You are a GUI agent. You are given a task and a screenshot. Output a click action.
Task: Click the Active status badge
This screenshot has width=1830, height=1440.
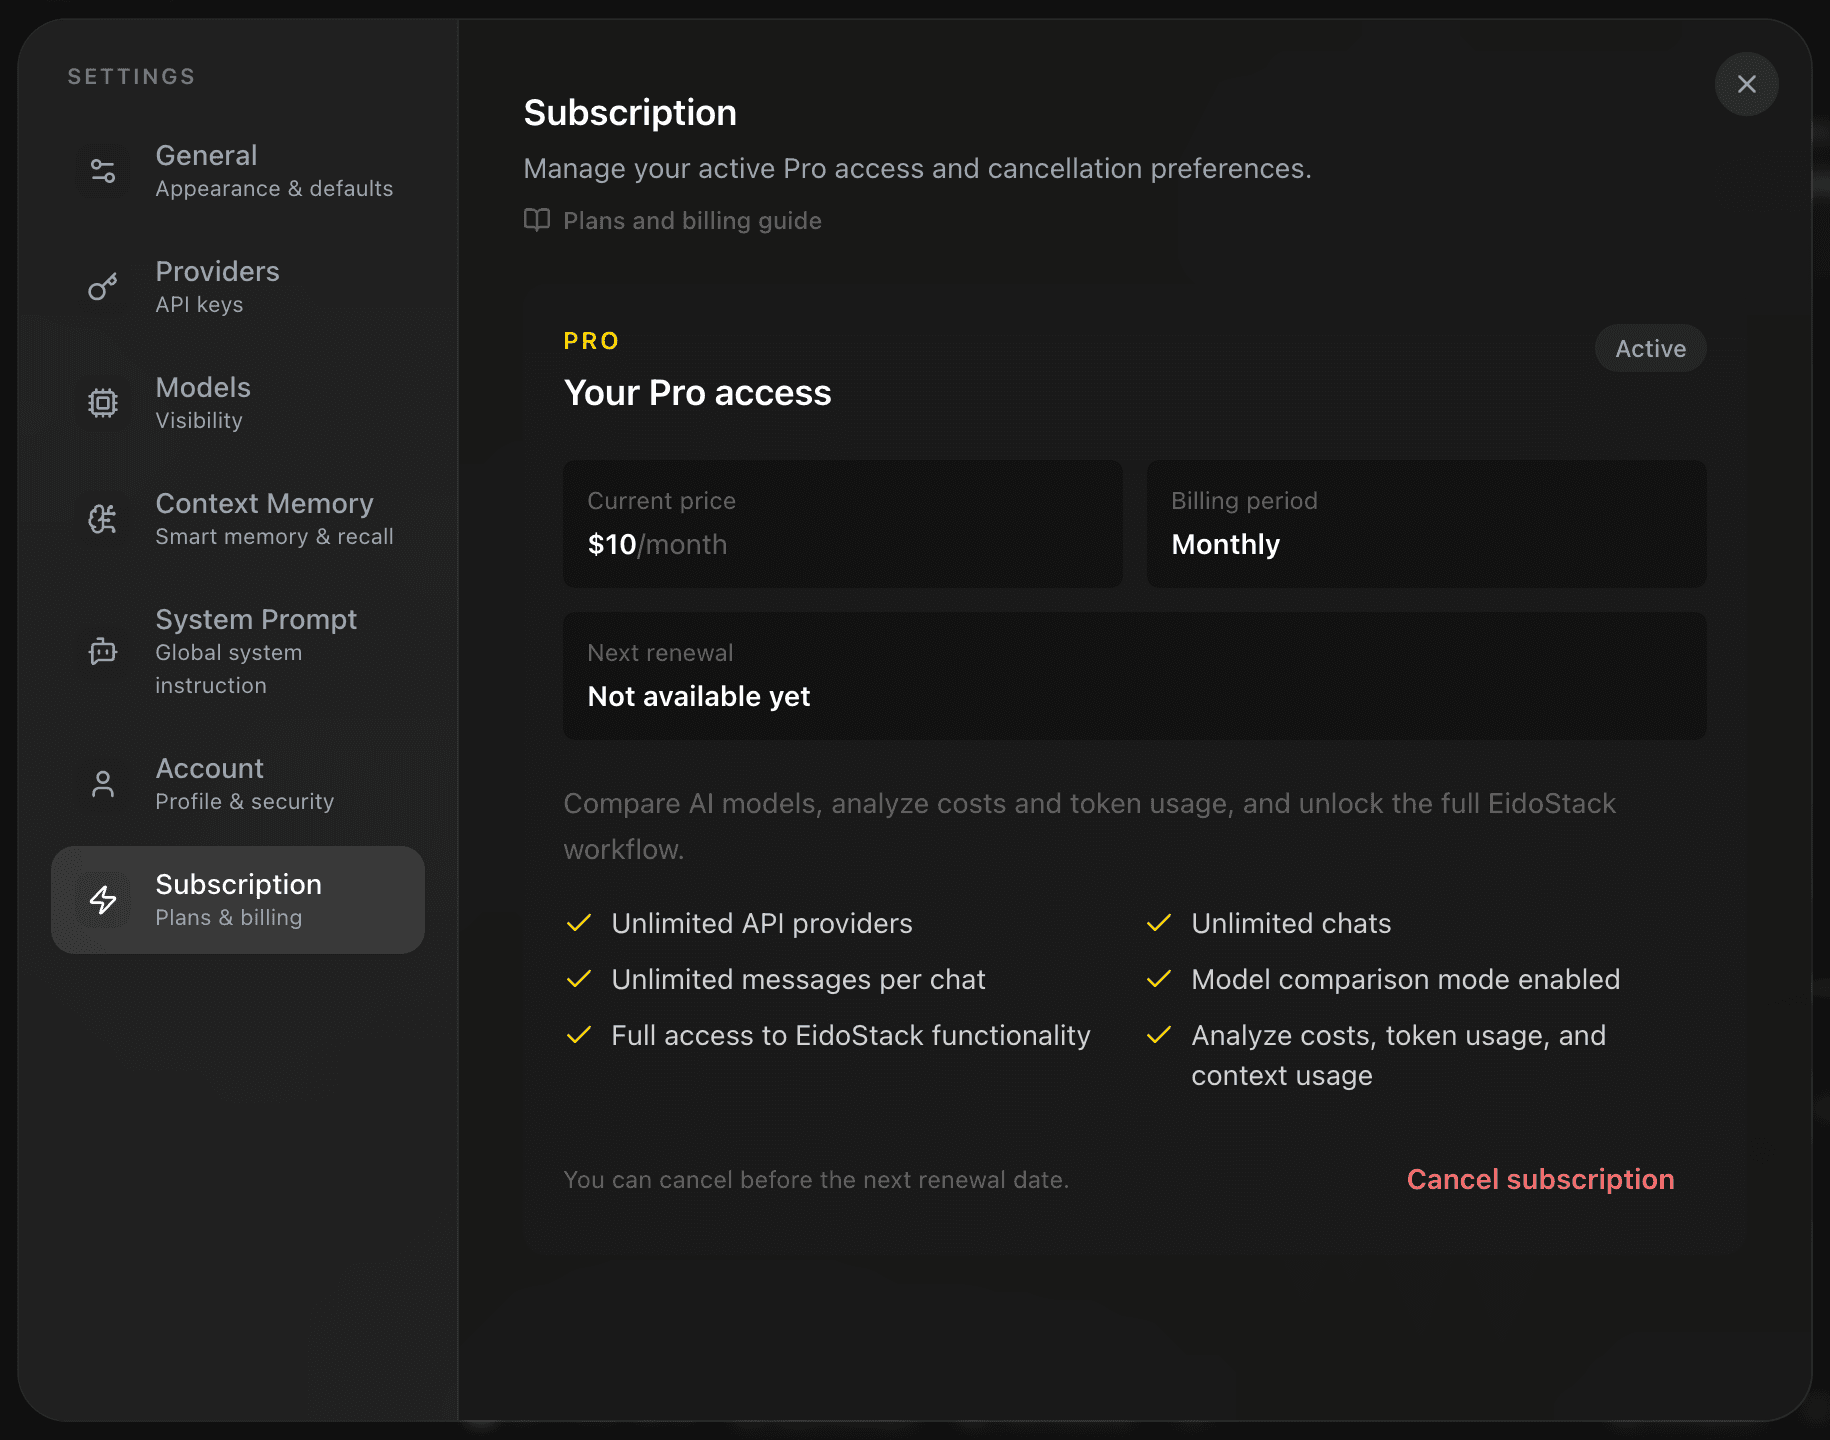(1650, 348)
